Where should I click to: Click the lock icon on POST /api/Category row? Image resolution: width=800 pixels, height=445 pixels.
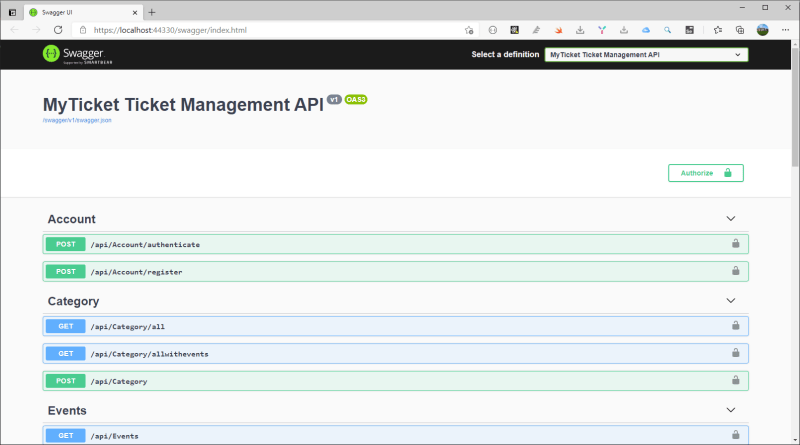click(x=735, y=380)
